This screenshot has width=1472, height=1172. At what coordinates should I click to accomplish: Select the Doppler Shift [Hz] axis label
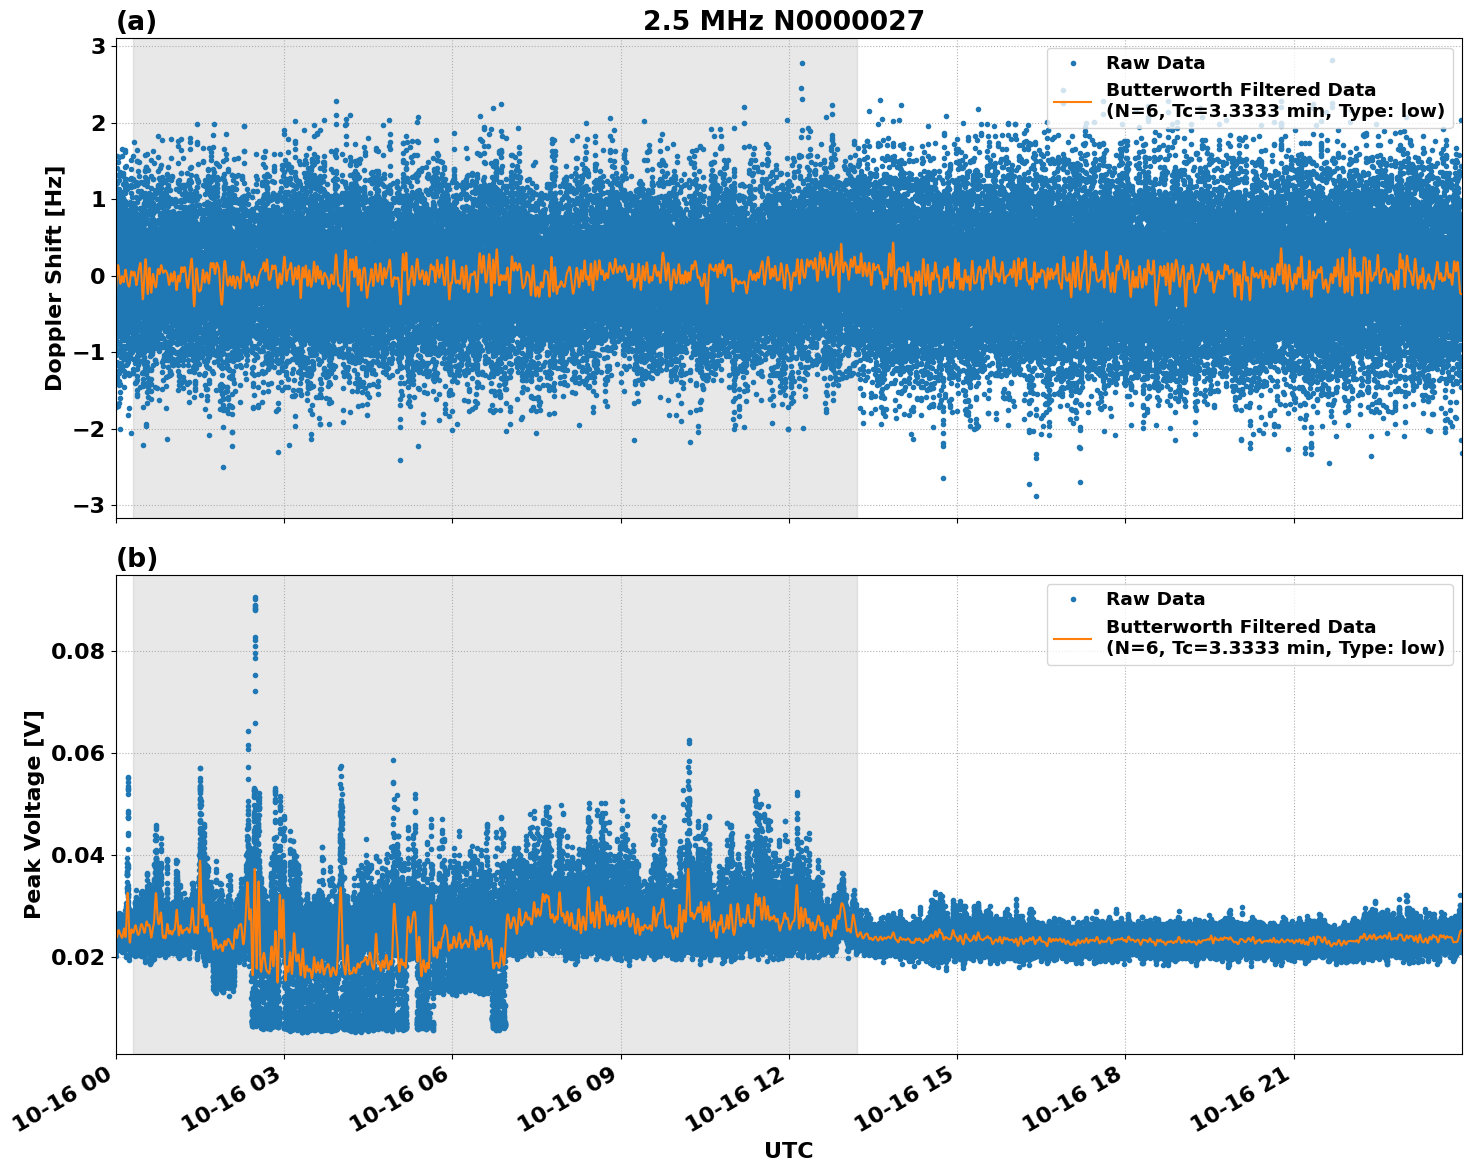pos(54,278)
